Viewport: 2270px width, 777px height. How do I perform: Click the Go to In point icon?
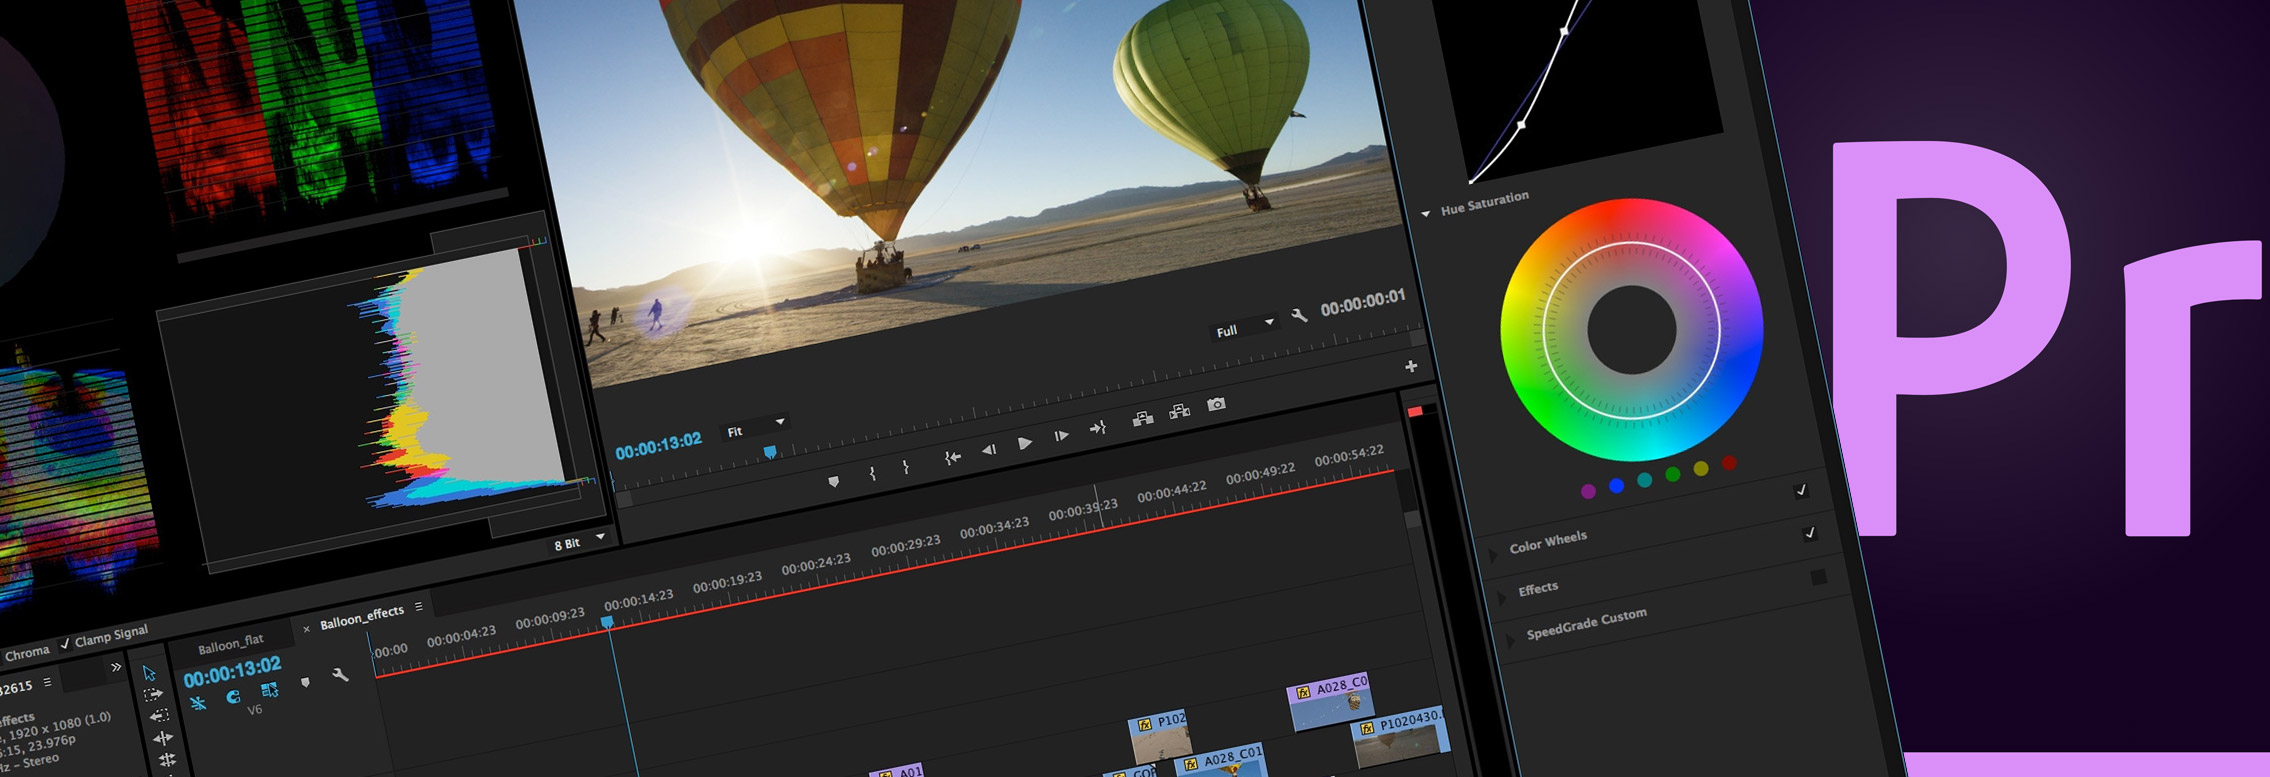tap(952, 457)
